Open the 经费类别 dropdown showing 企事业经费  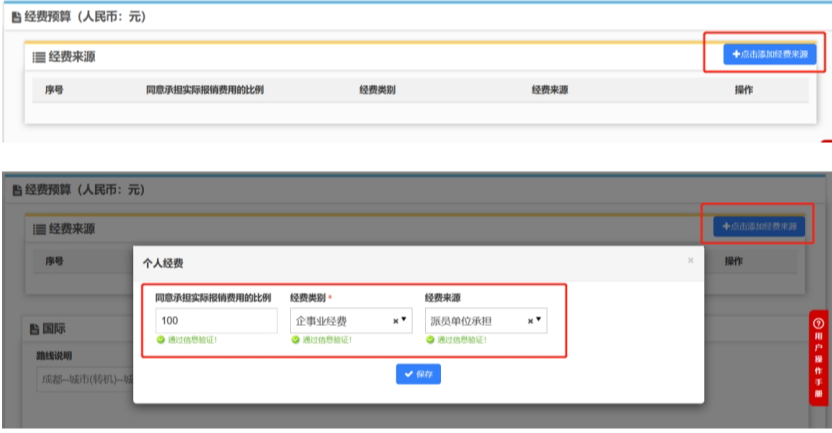[x=340, y=321]
